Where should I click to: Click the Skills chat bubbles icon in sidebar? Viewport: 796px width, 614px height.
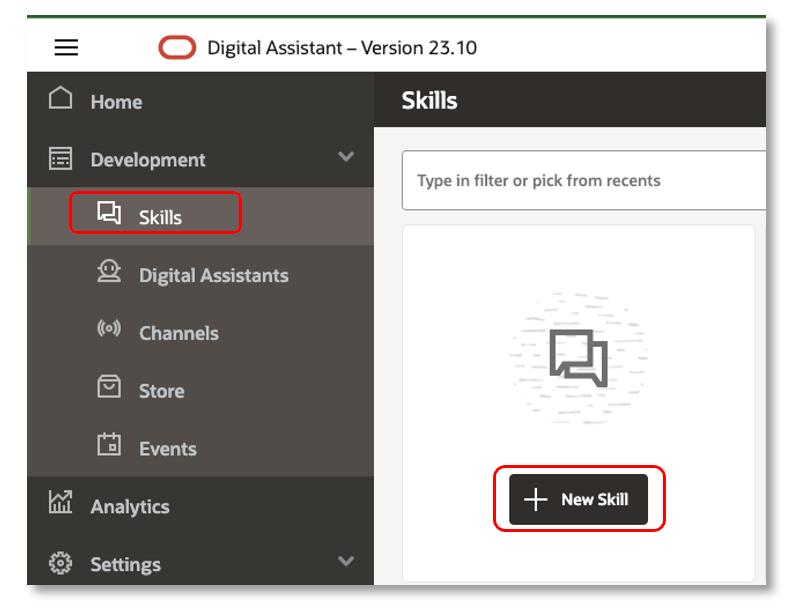(109, 212)
